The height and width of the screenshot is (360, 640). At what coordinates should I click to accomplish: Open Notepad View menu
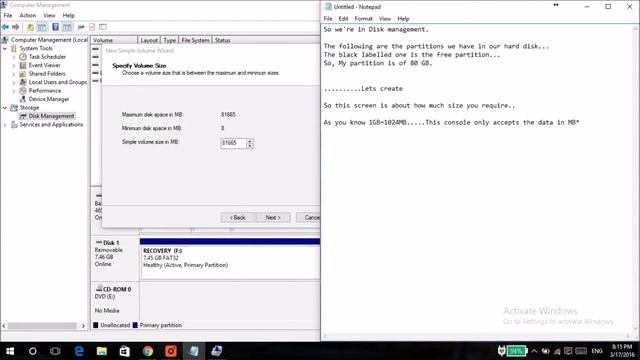click(x=385, y=19)
